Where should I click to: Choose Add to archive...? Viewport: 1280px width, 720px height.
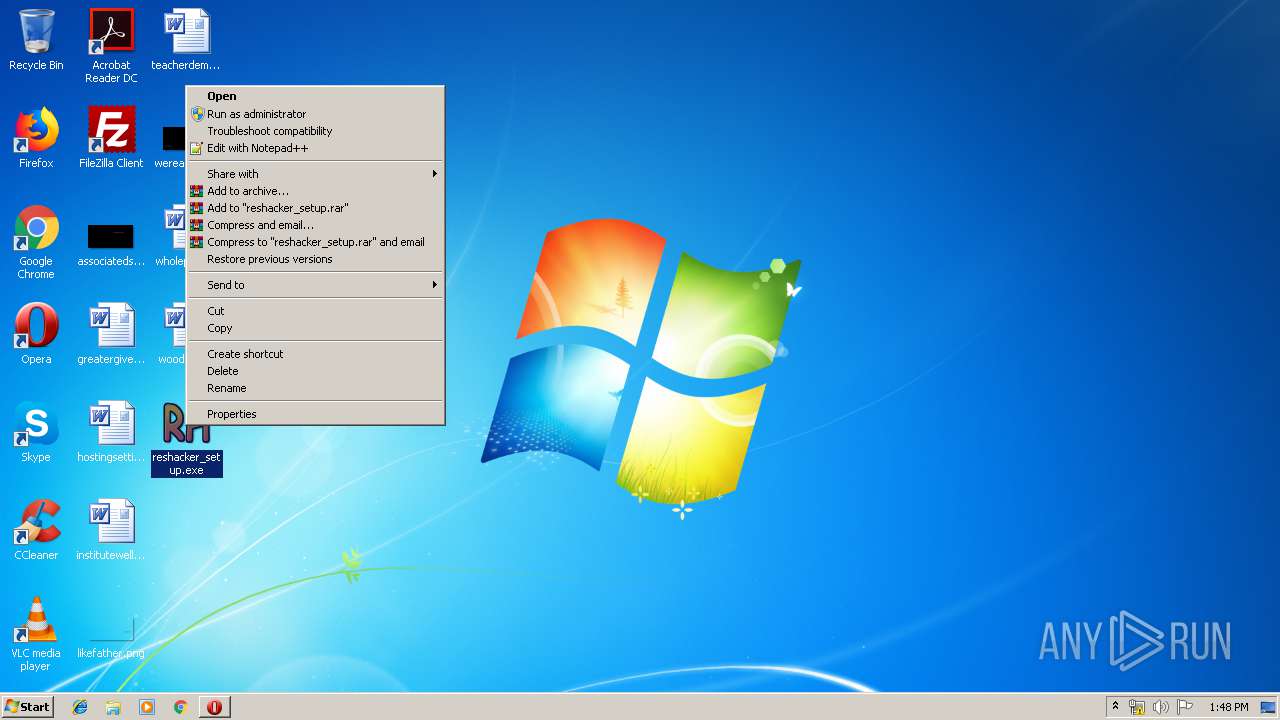(x=315, y=191)
